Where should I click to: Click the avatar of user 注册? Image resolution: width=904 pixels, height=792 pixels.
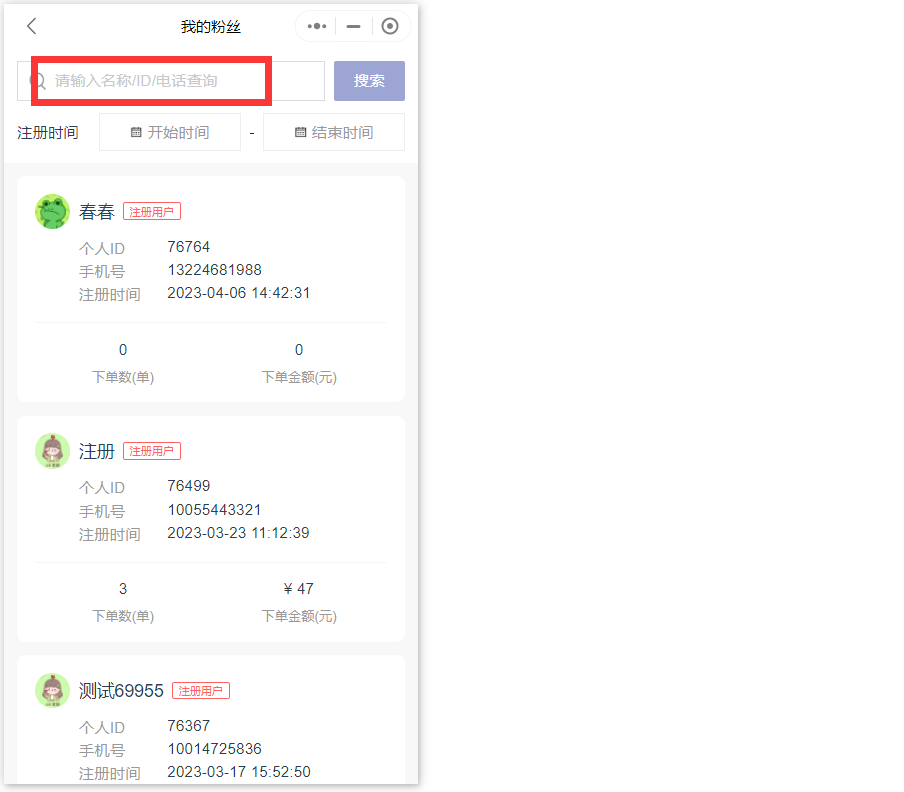pyautogui.click(x=52, y=451)
